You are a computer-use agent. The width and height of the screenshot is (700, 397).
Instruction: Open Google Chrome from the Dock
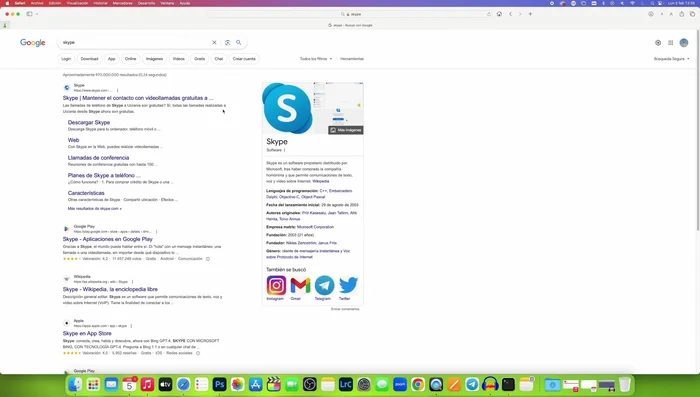418,384
